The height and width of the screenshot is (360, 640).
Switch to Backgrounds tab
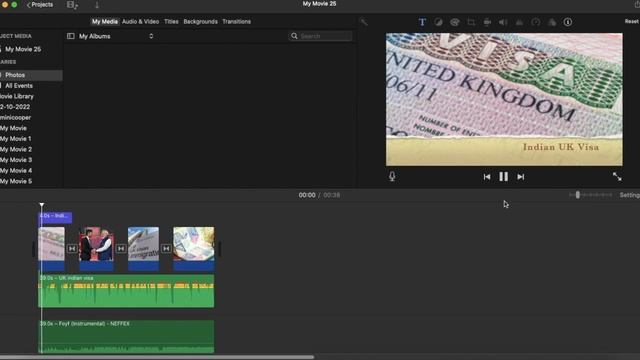coord(200,22)
